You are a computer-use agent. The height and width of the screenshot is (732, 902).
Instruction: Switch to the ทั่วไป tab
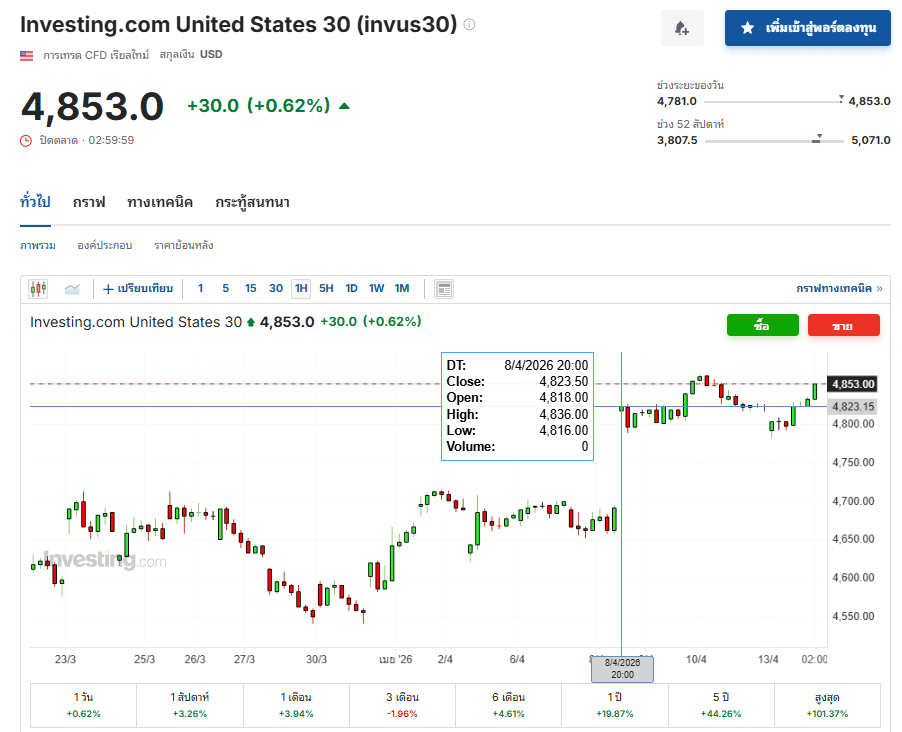click(x=35, y=202)
